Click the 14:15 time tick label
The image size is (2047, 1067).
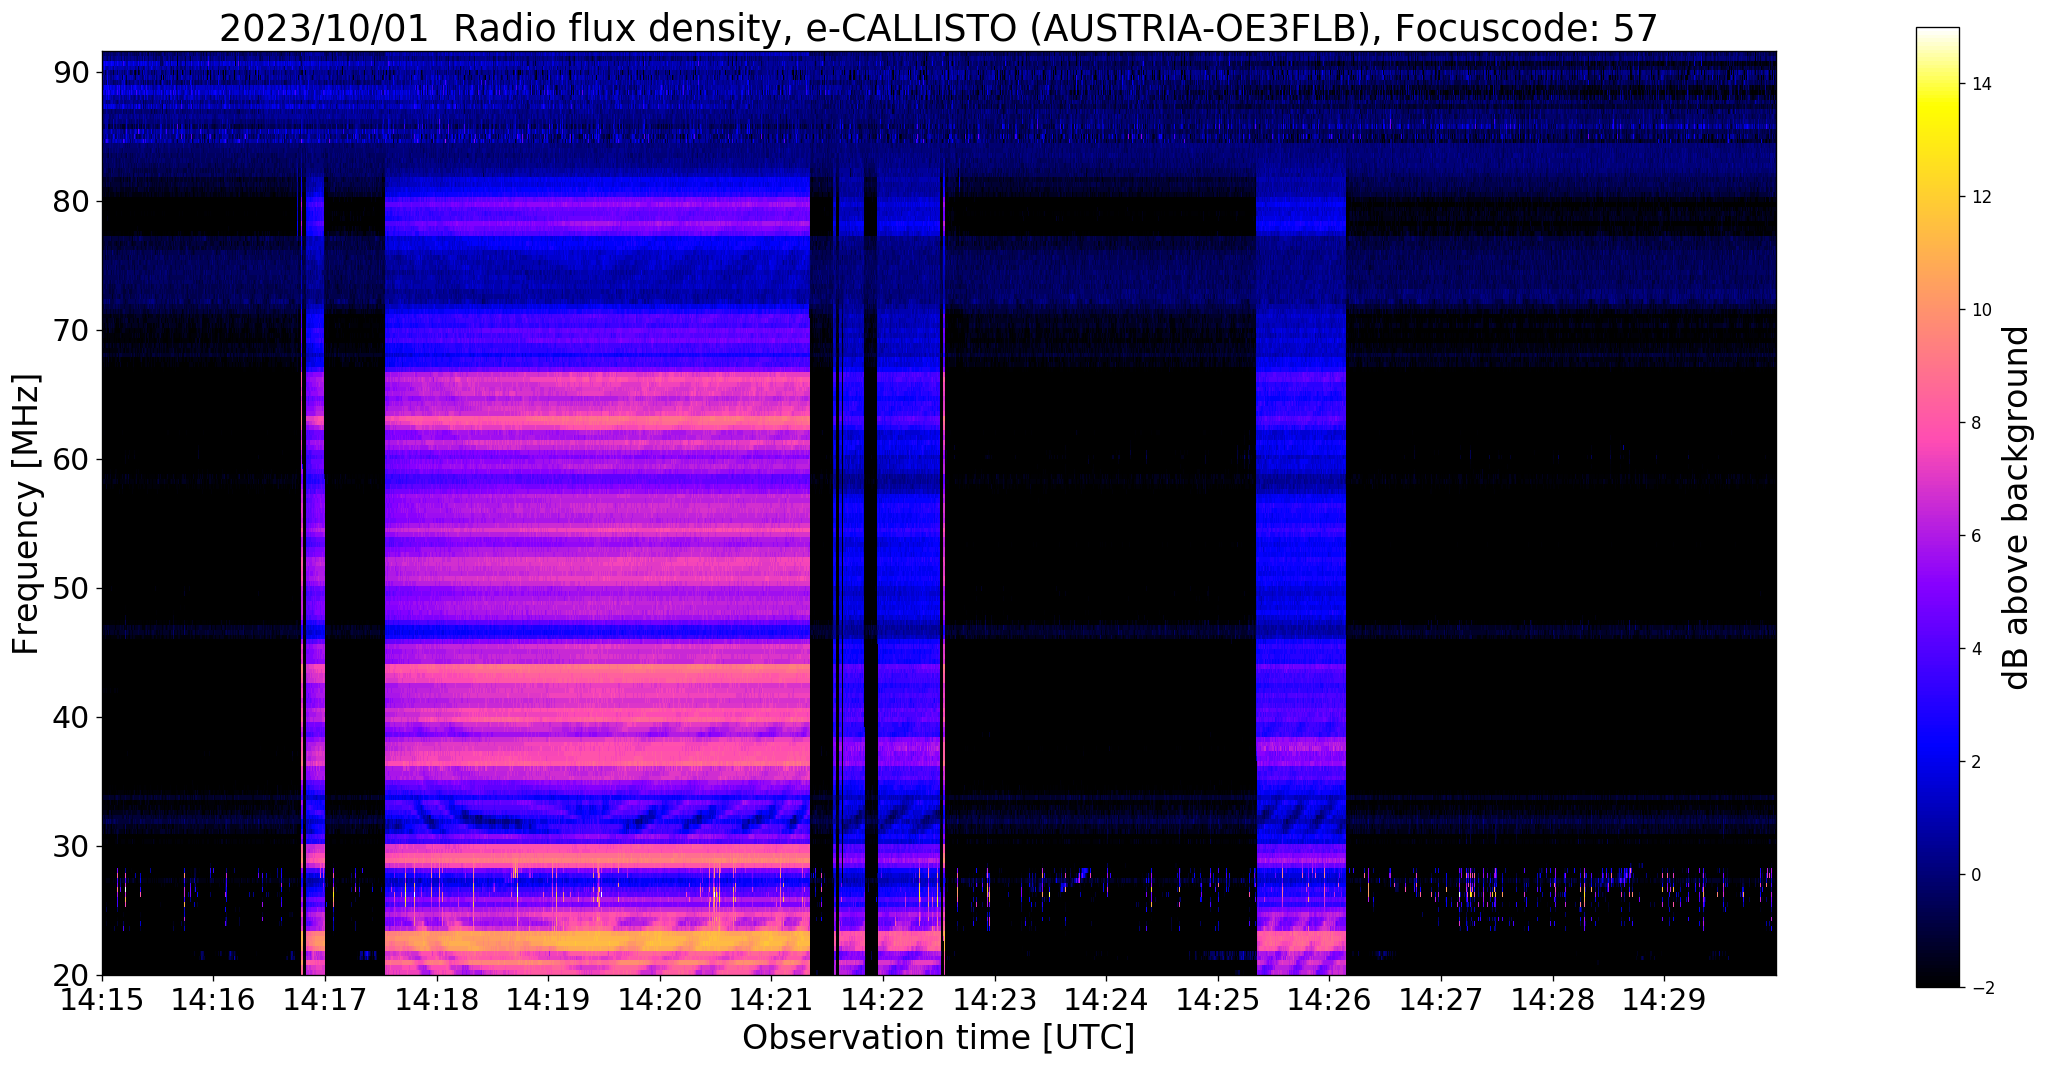click(102, 999)
